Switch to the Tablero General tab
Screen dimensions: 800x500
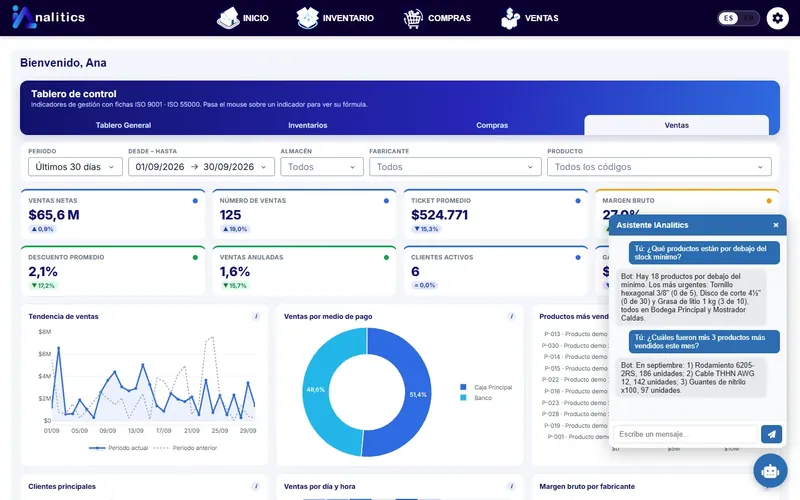123,125
